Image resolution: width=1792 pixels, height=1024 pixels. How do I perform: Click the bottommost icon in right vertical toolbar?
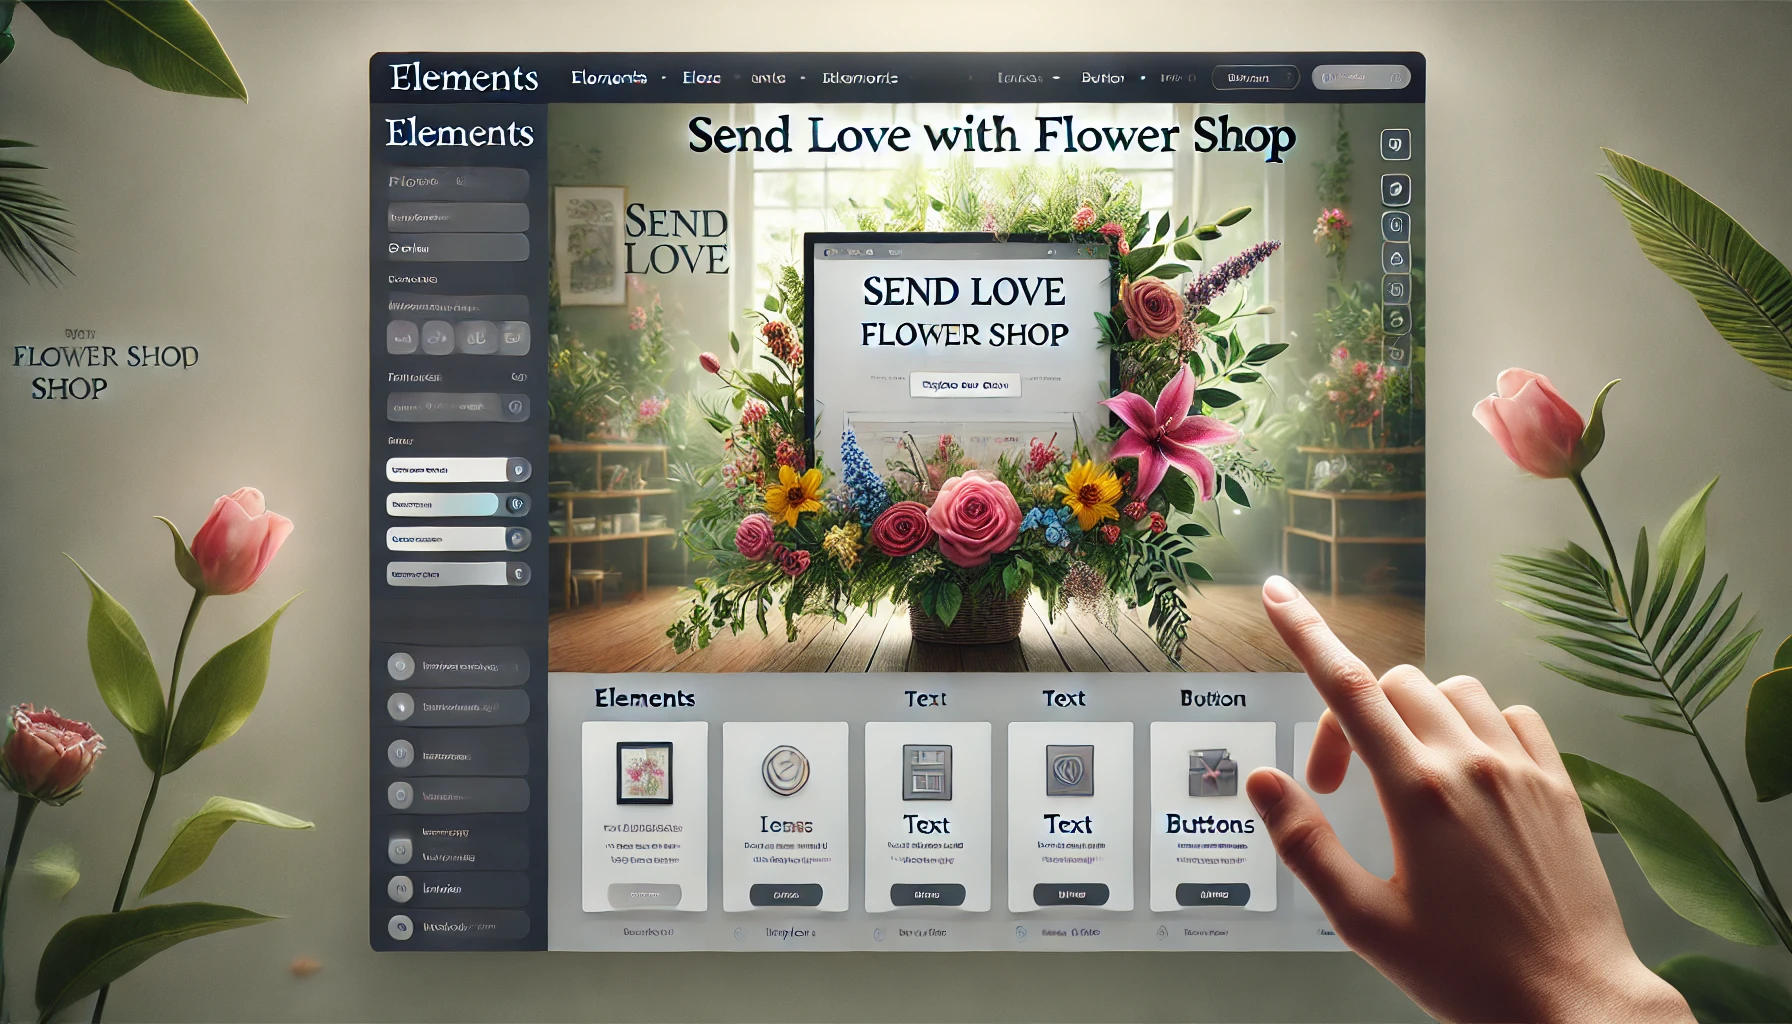point(1396,353)
